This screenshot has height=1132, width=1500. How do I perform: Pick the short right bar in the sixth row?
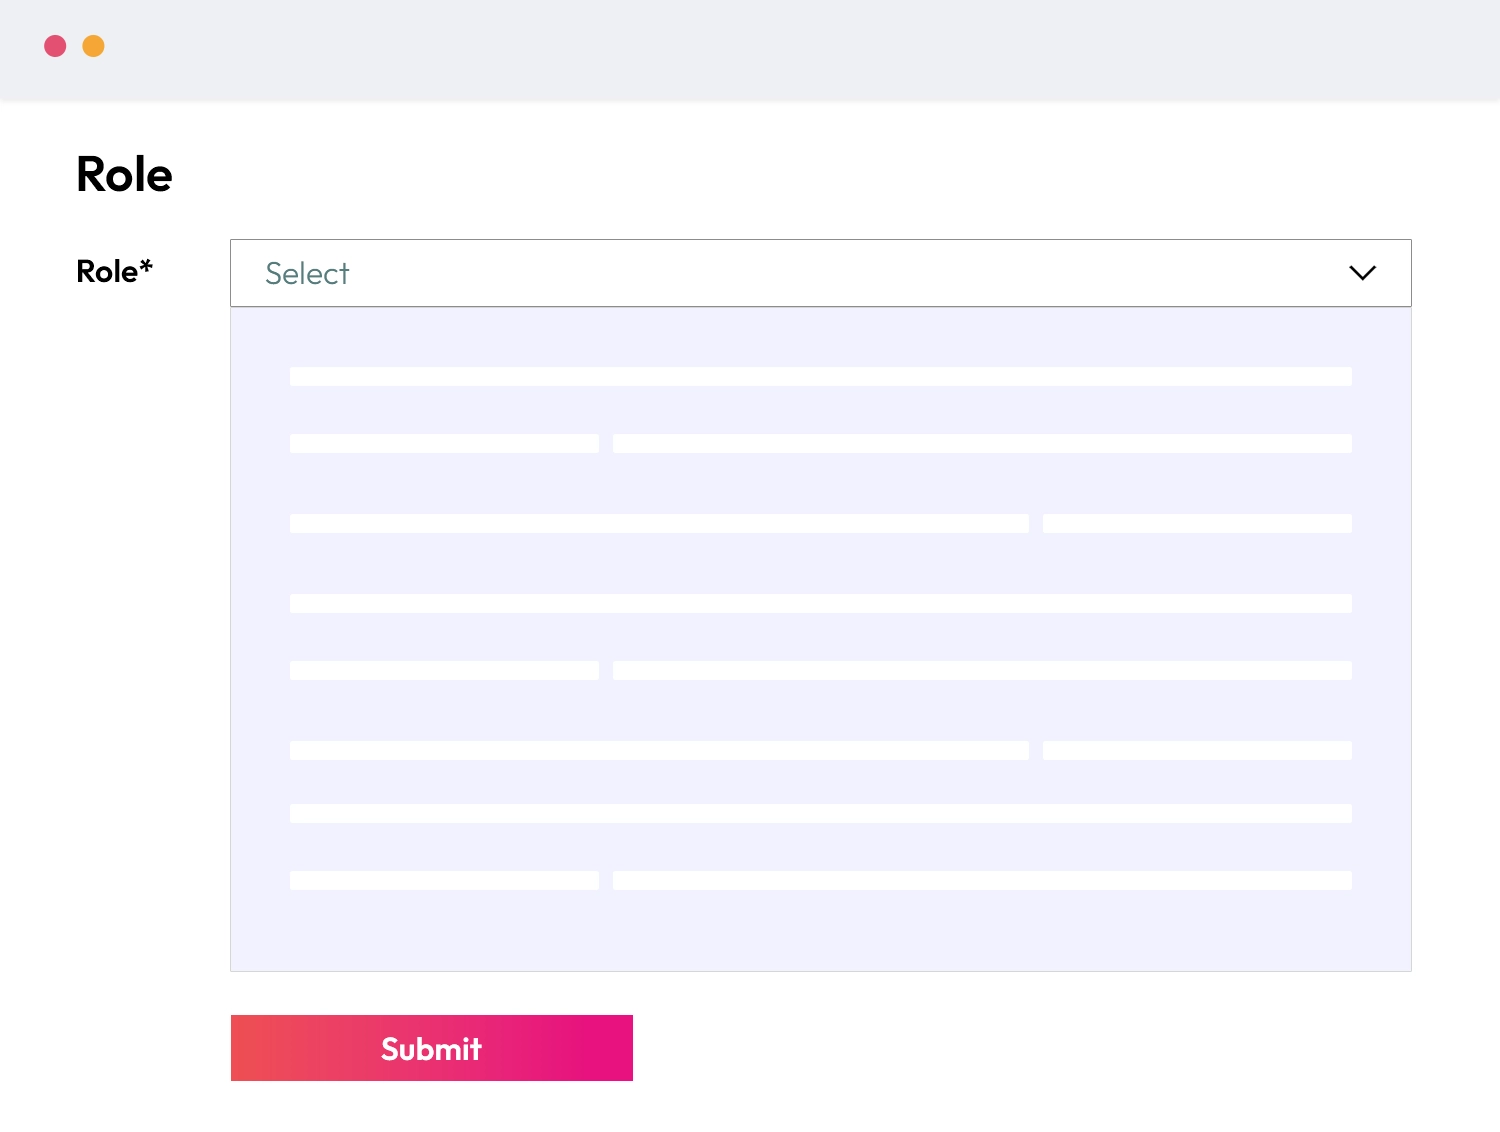[x=1197, y=750]
